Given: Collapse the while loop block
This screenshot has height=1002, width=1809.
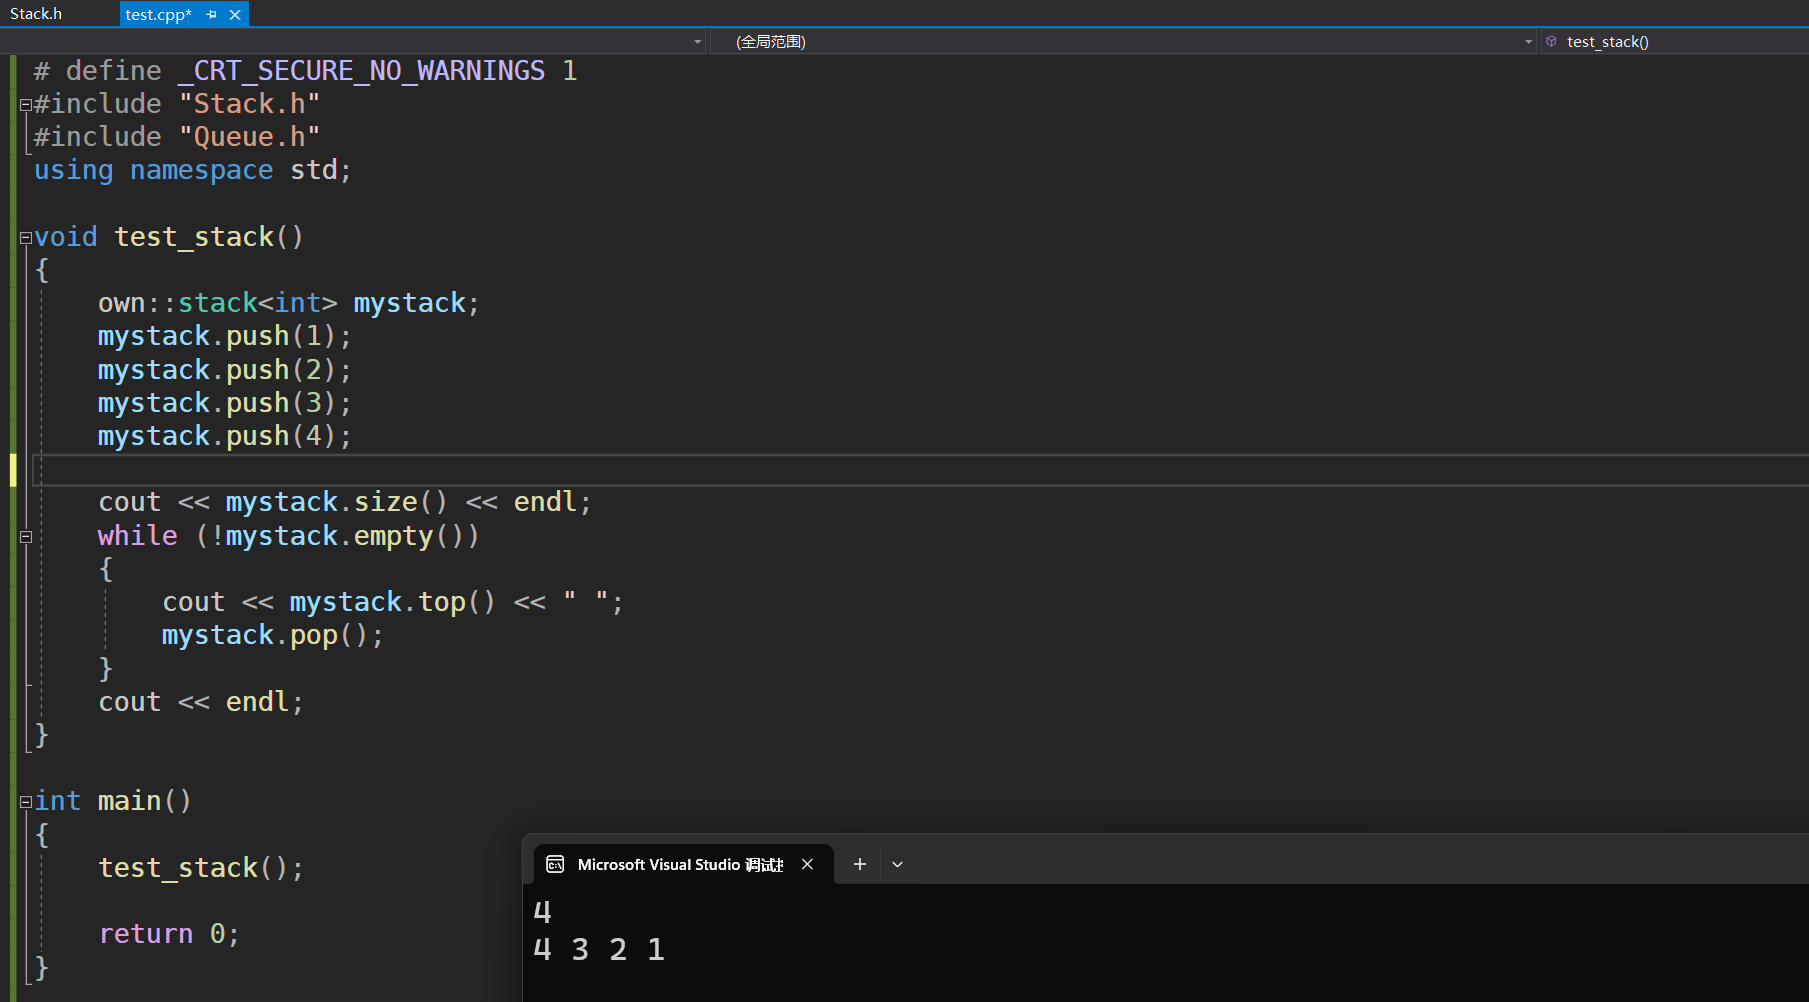Looking at the screenshot, I should (26, 537).
